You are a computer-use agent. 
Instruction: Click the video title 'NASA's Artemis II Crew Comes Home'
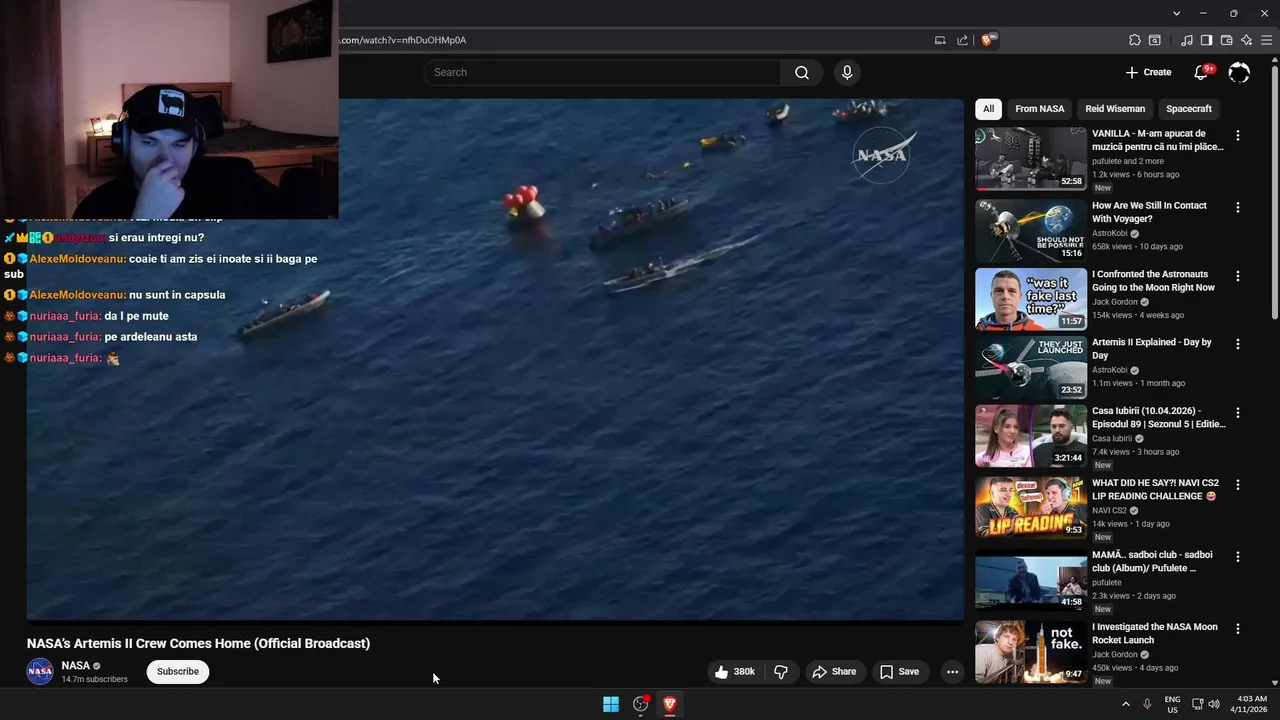[x=198, y=644]
